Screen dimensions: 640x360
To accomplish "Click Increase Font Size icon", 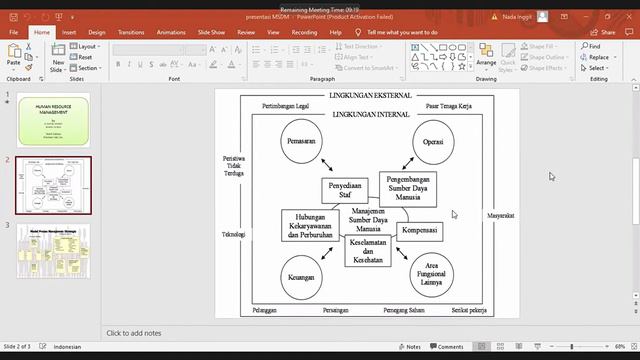I will (213, 50).
